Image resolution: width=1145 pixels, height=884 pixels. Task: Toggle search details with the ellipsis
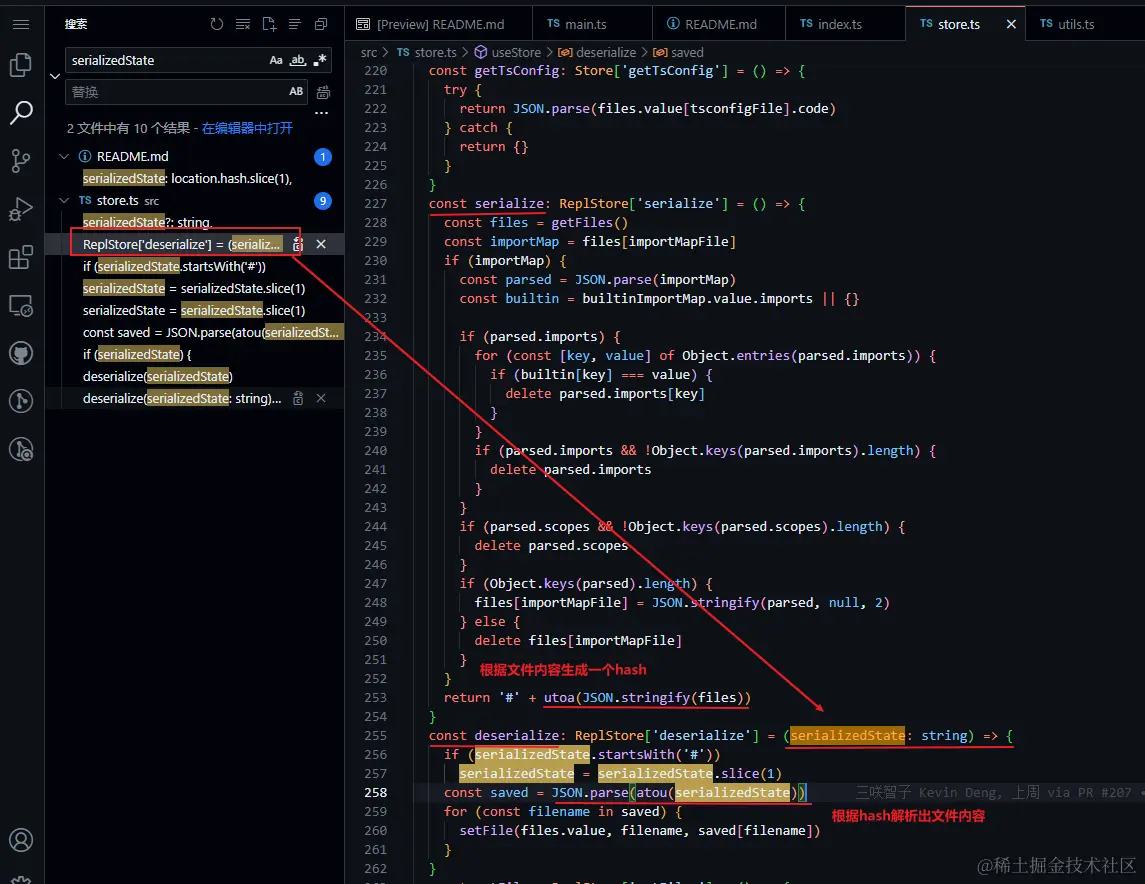tap(321, 113)
